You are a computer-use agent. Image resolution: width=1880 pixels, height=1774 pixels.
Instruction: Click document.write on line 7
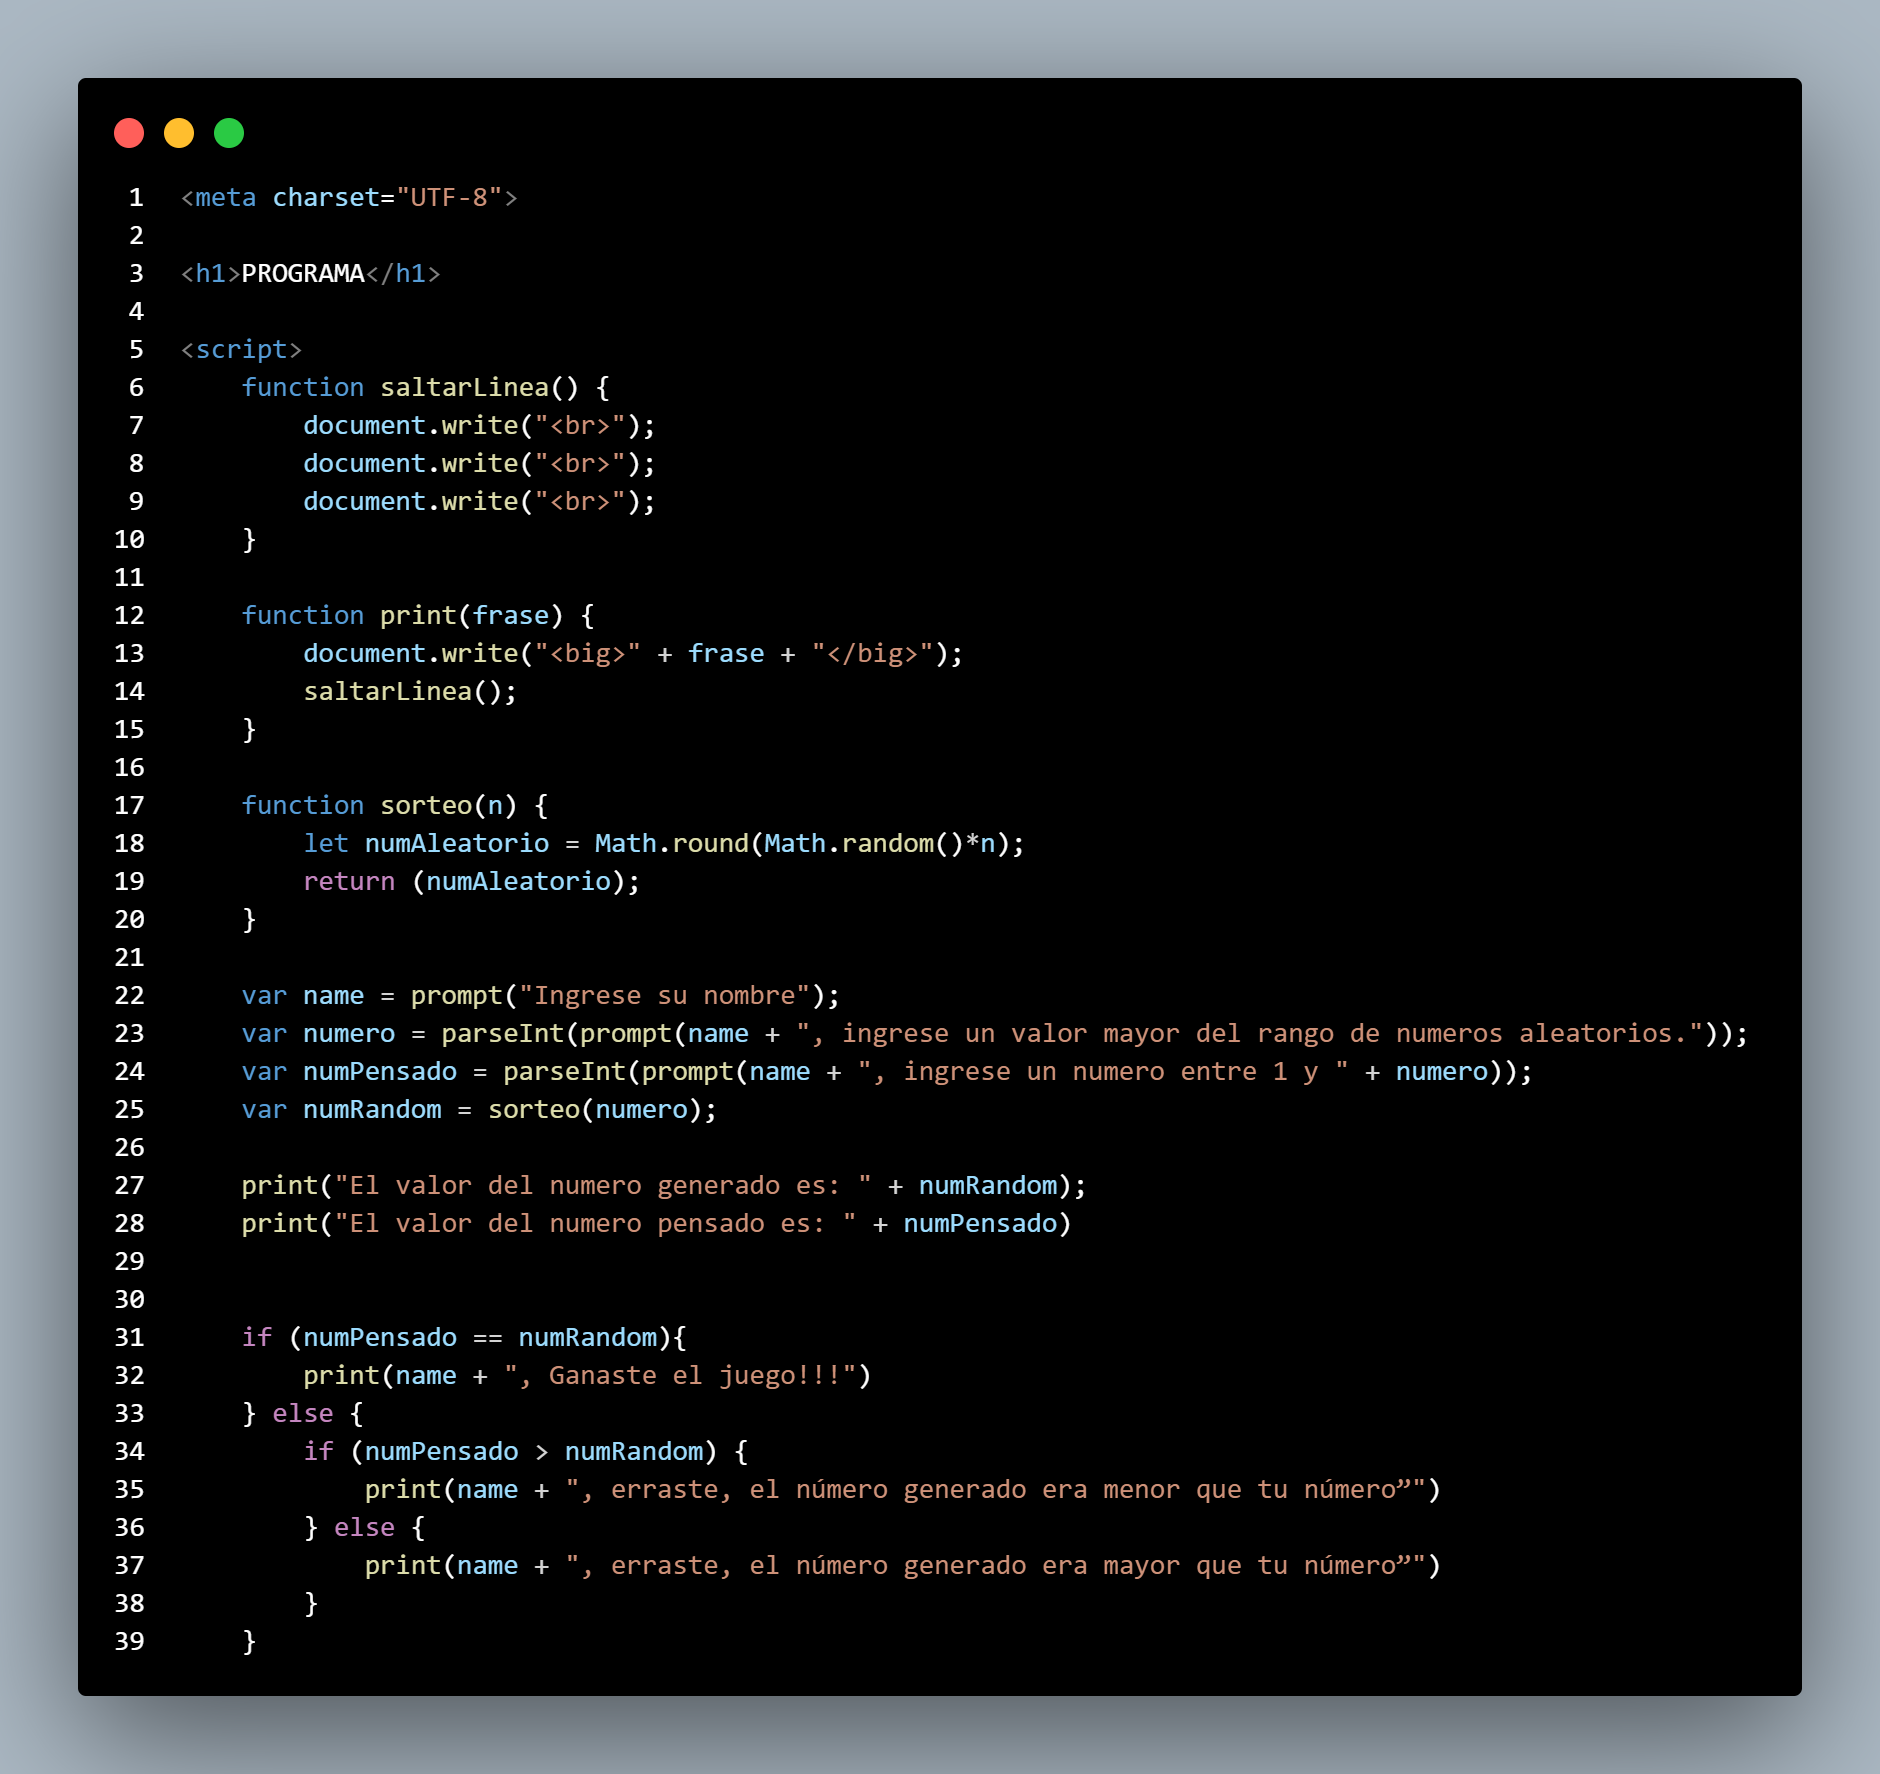click(411, 426)
